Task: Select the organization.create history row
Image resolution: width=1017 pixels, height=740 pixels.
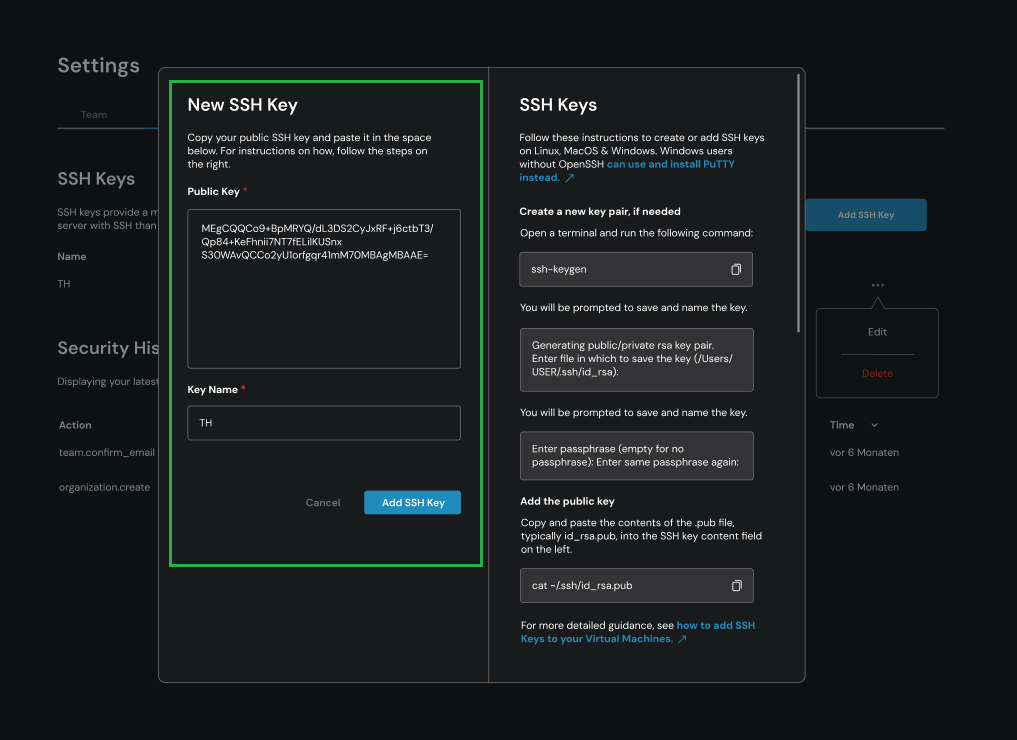Action: click(104, 488)
